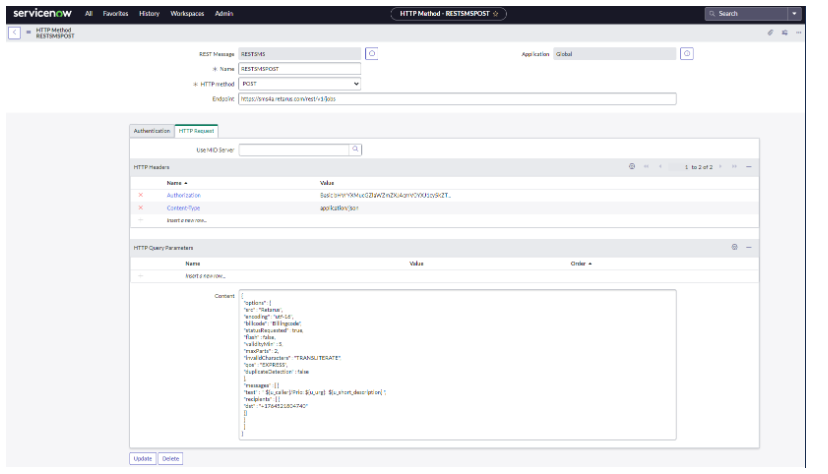The image size is (828, 474).
Task: Open REST Message record info icon
Action: coord(371,54)
